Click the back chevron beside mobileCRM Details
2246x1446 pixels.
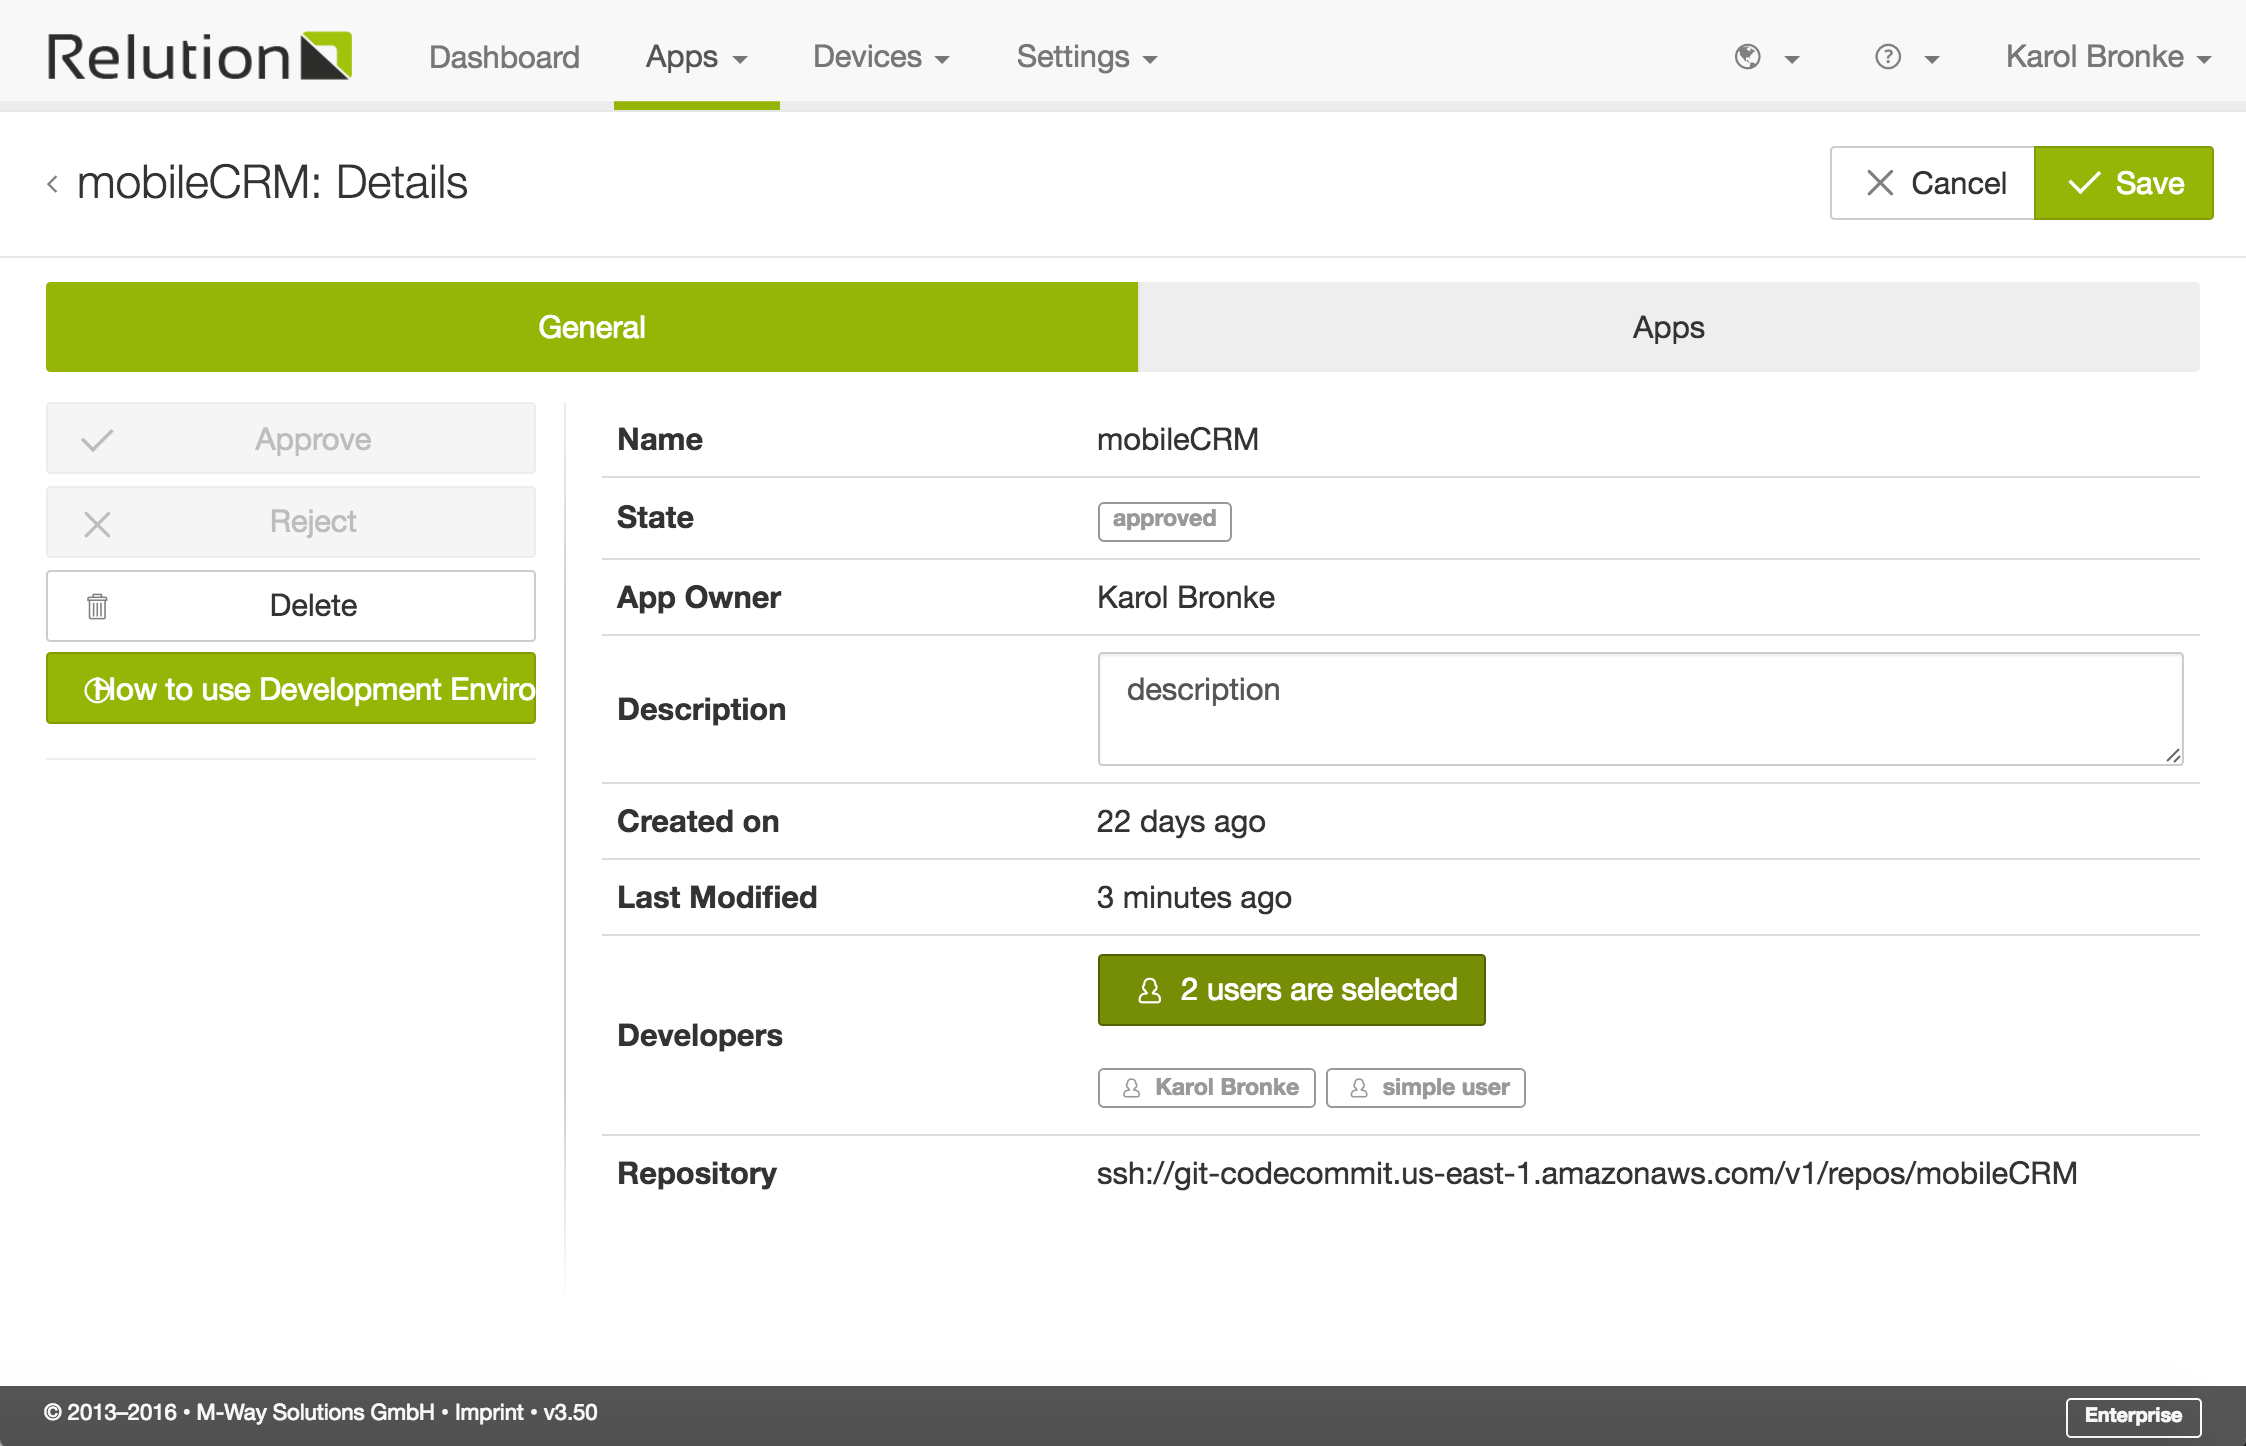pyautogui.click(x=53, y=184)
